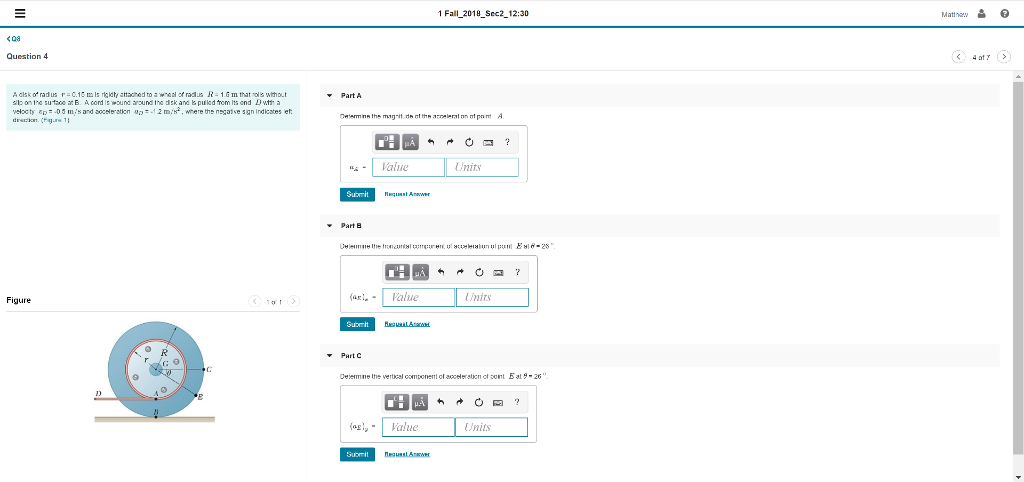Undo in Part A answer toolbar
The width and height of the screenshot is (1024, 482).
tap(431, 141)
